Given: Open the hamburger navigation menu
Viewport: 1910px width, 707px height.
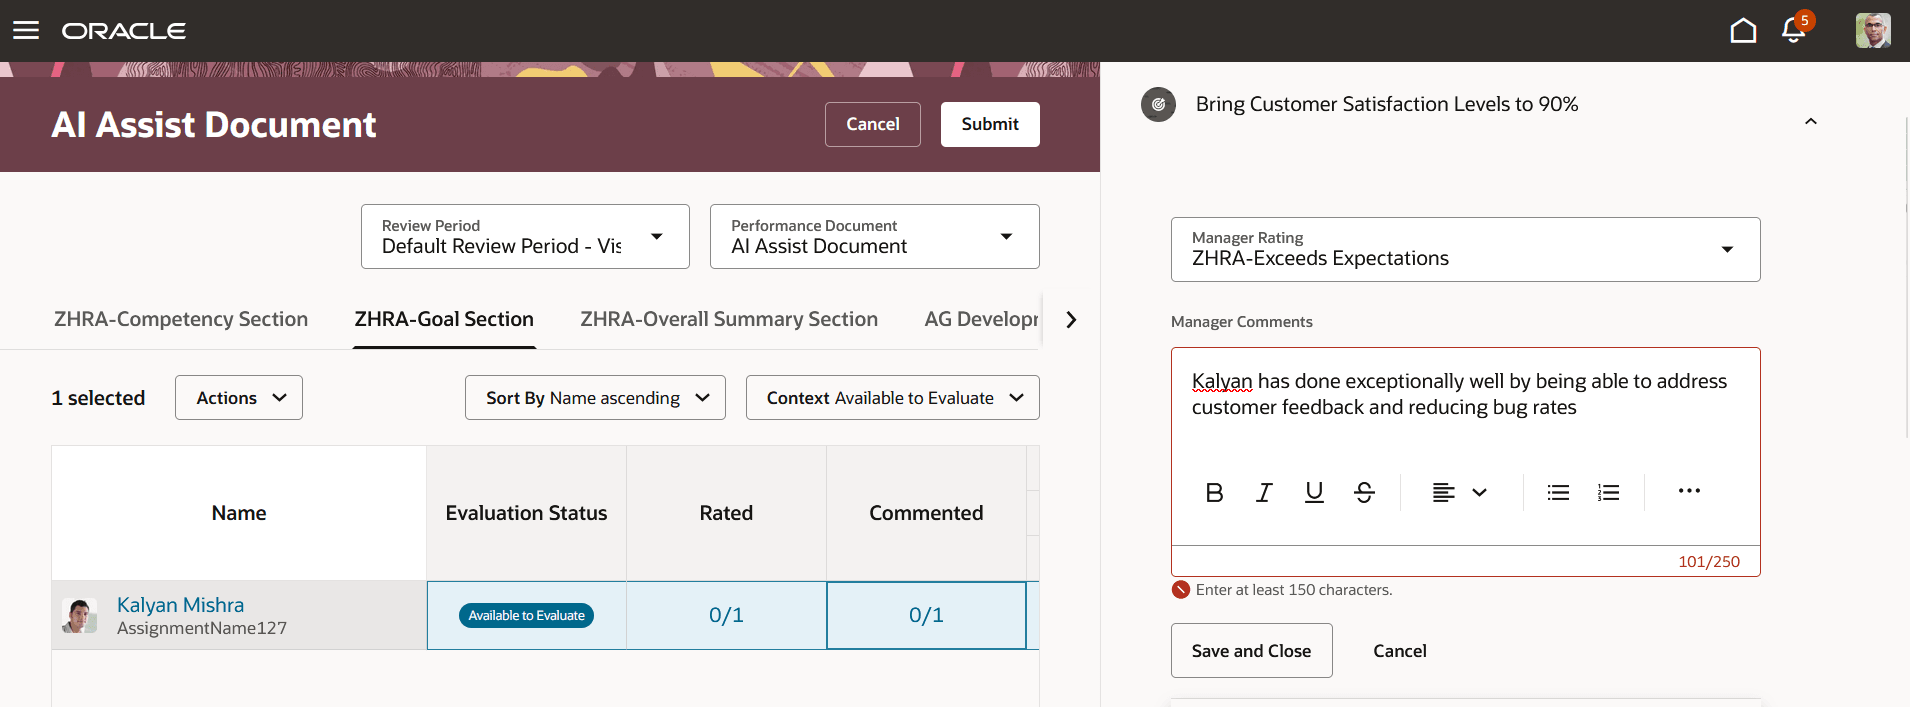Looking at the screenshot, I should coord(26,30).
